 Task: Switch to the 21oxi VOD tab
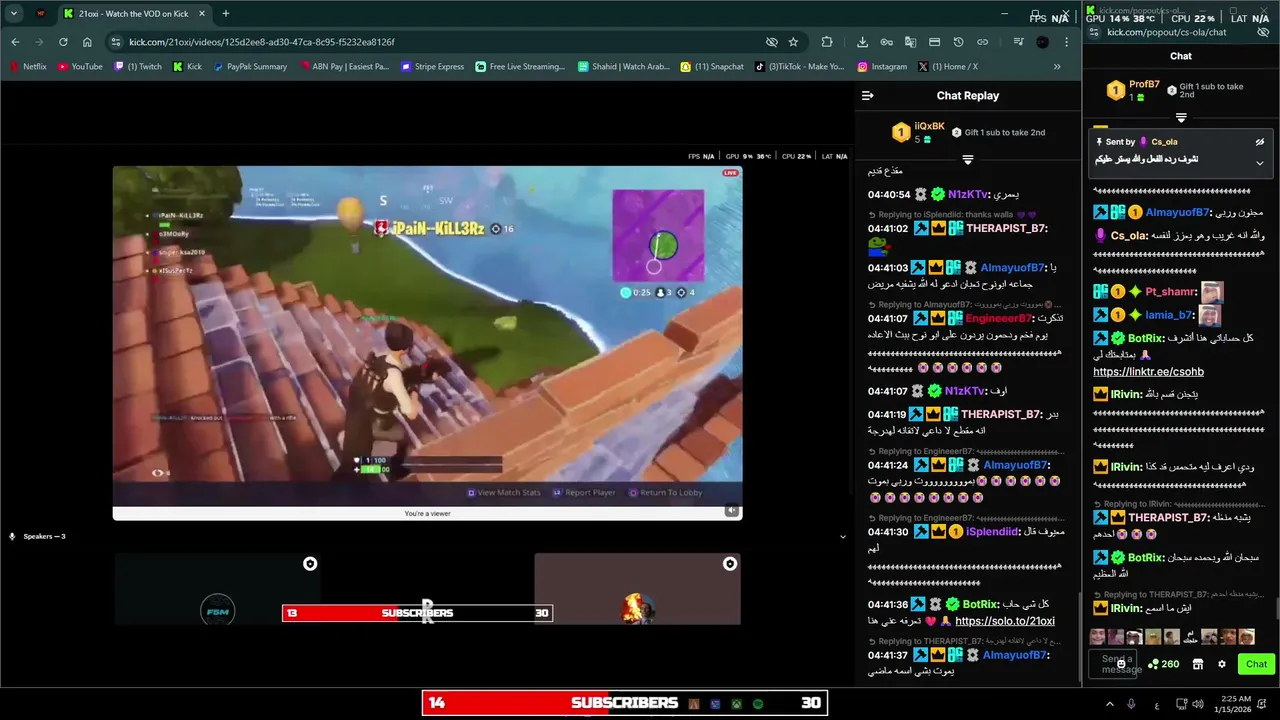point(133,14)
